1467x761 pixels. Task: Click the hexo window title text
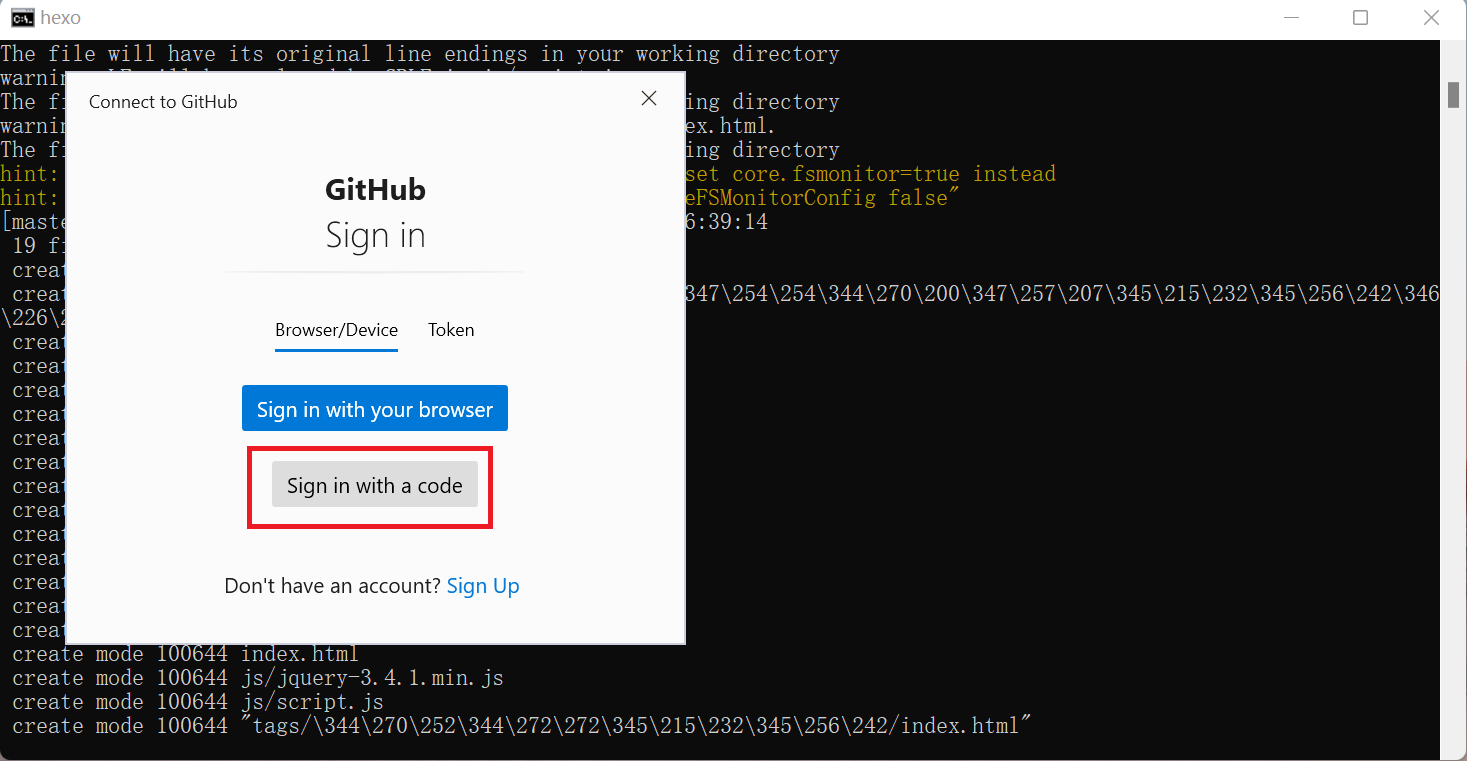pos(61,18)
